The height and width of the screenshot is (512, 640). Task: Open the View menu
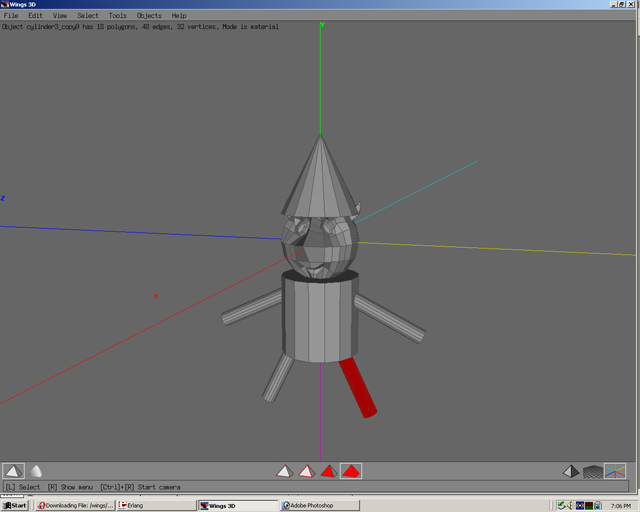coord(60,16)
